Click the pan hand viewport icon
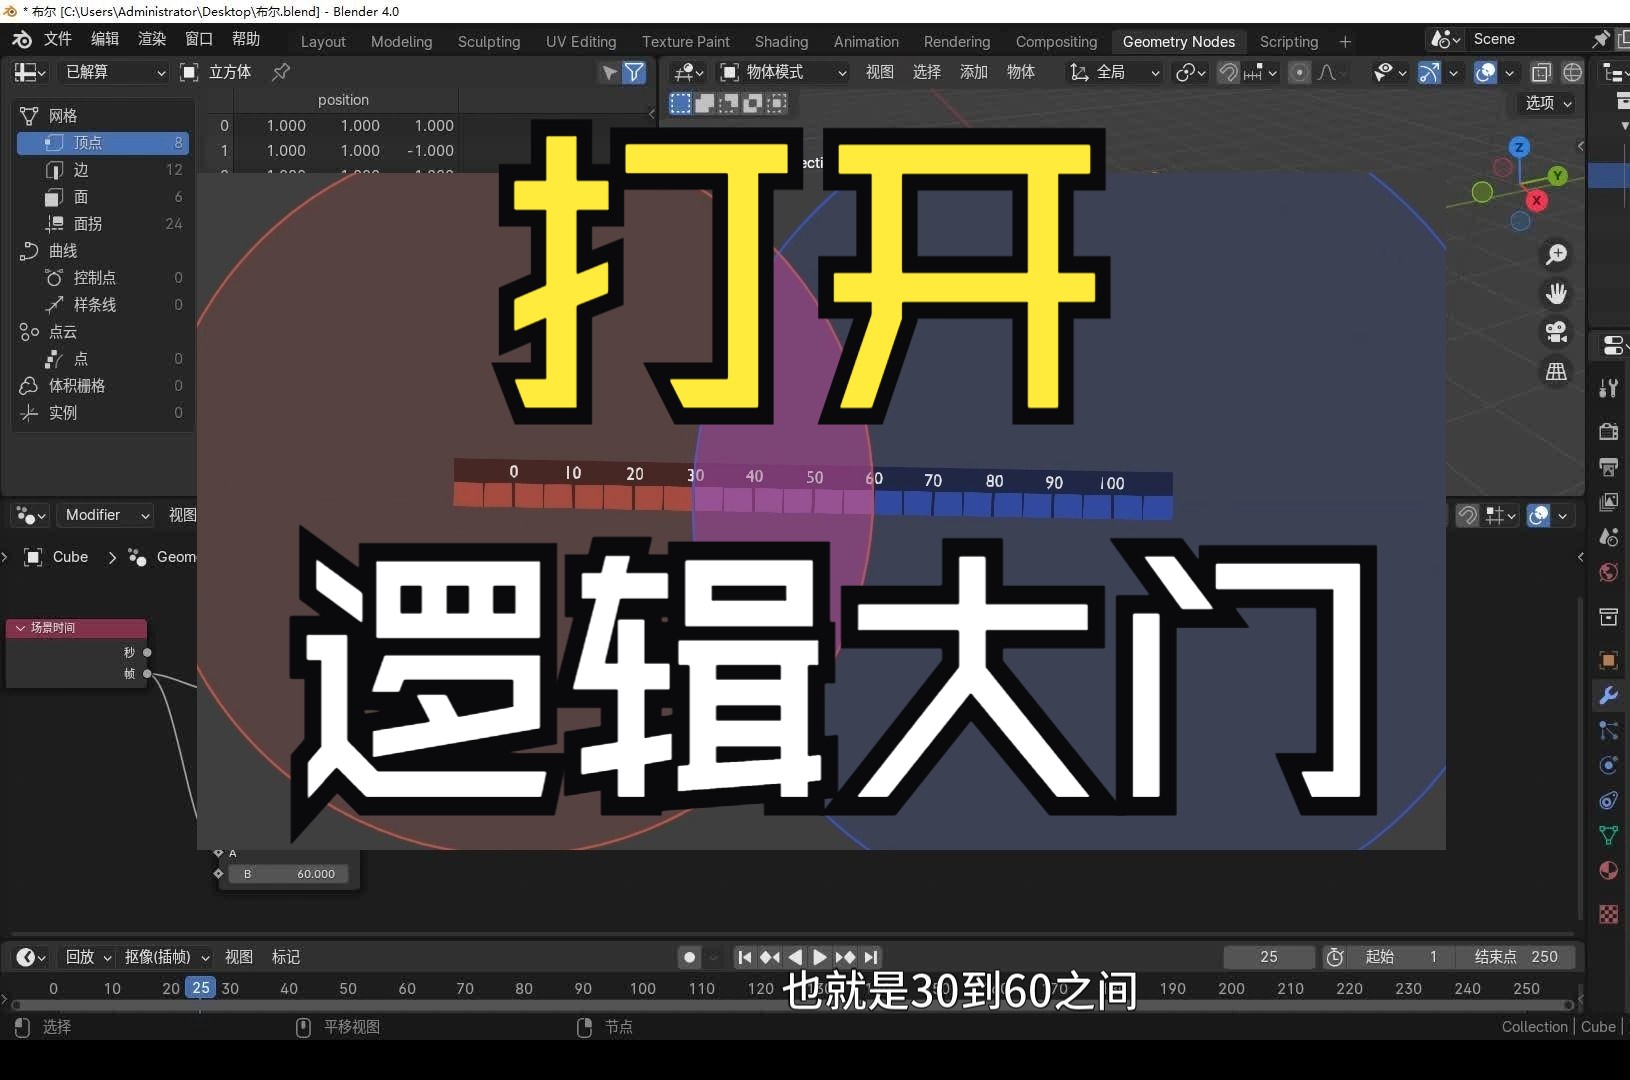The width and height of the screenshot is (1630, 1080). pos(1556,293)
